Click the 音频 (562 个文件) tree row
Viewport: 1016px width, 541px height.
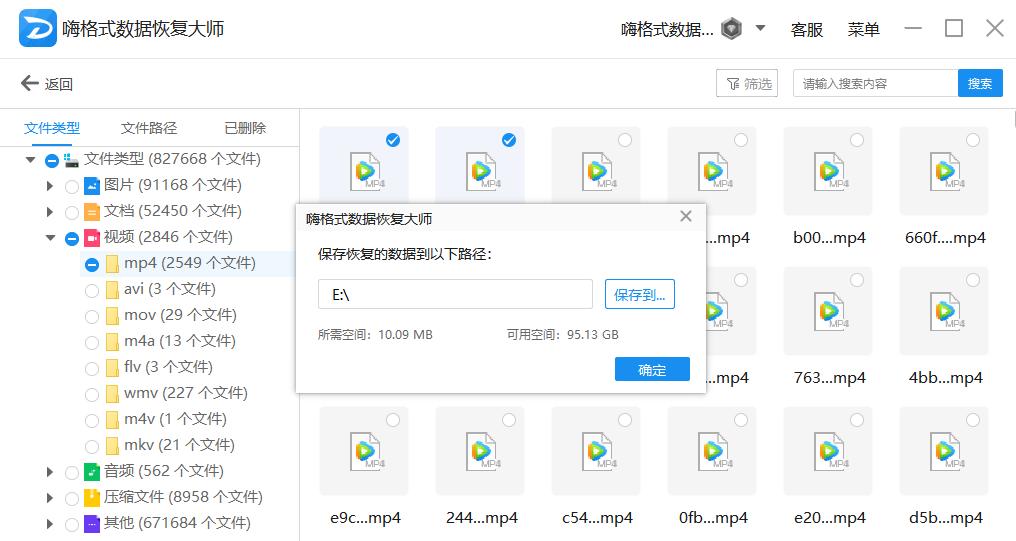pyautogui.click(x=164, y=471)
